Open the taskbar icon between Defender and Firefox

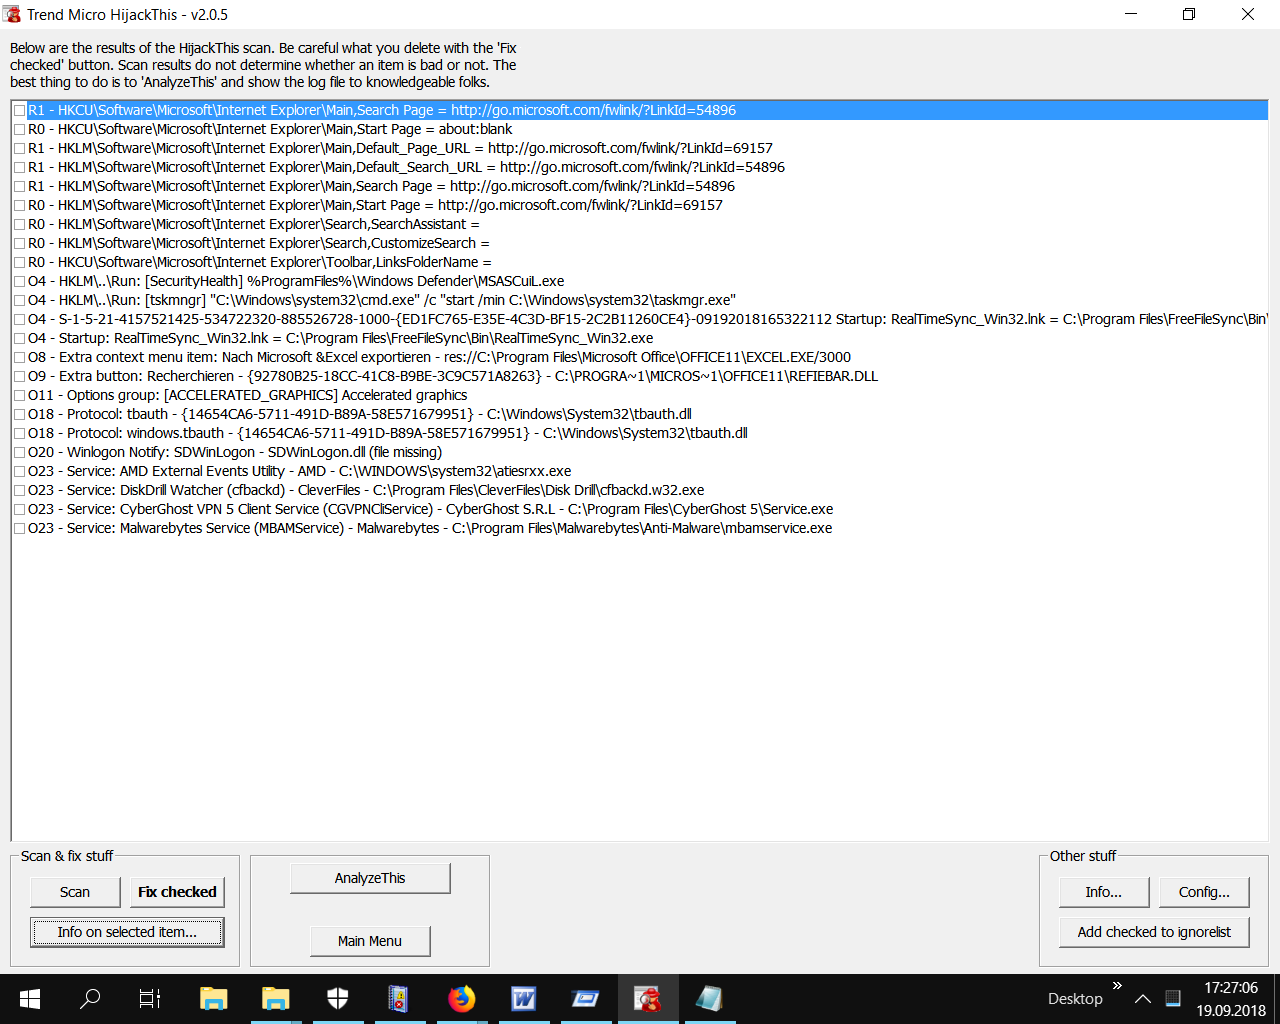click(399, 998)
